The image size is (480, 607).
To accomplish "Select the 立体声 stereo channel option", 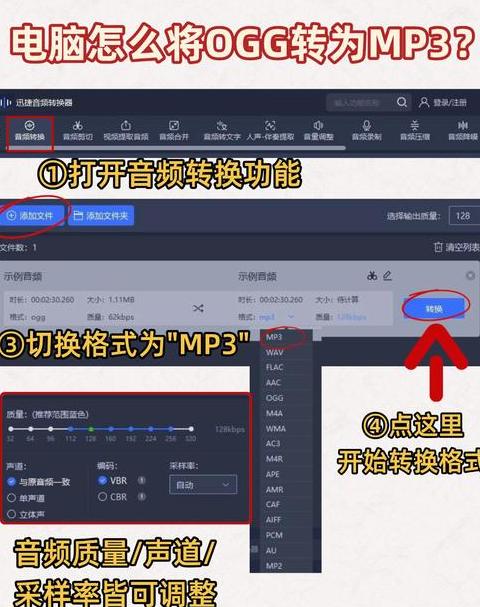I will [x=26, y=514].
